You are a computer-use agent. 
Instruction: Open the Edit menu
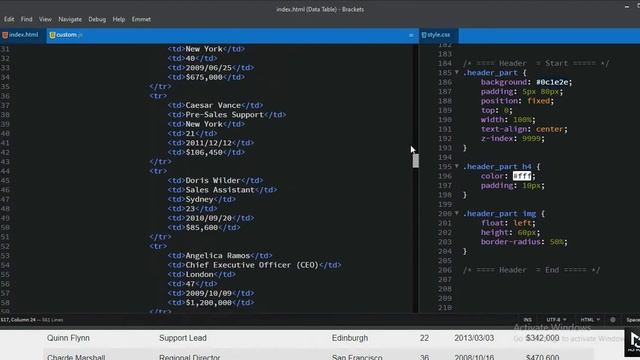tap(9, 19)
